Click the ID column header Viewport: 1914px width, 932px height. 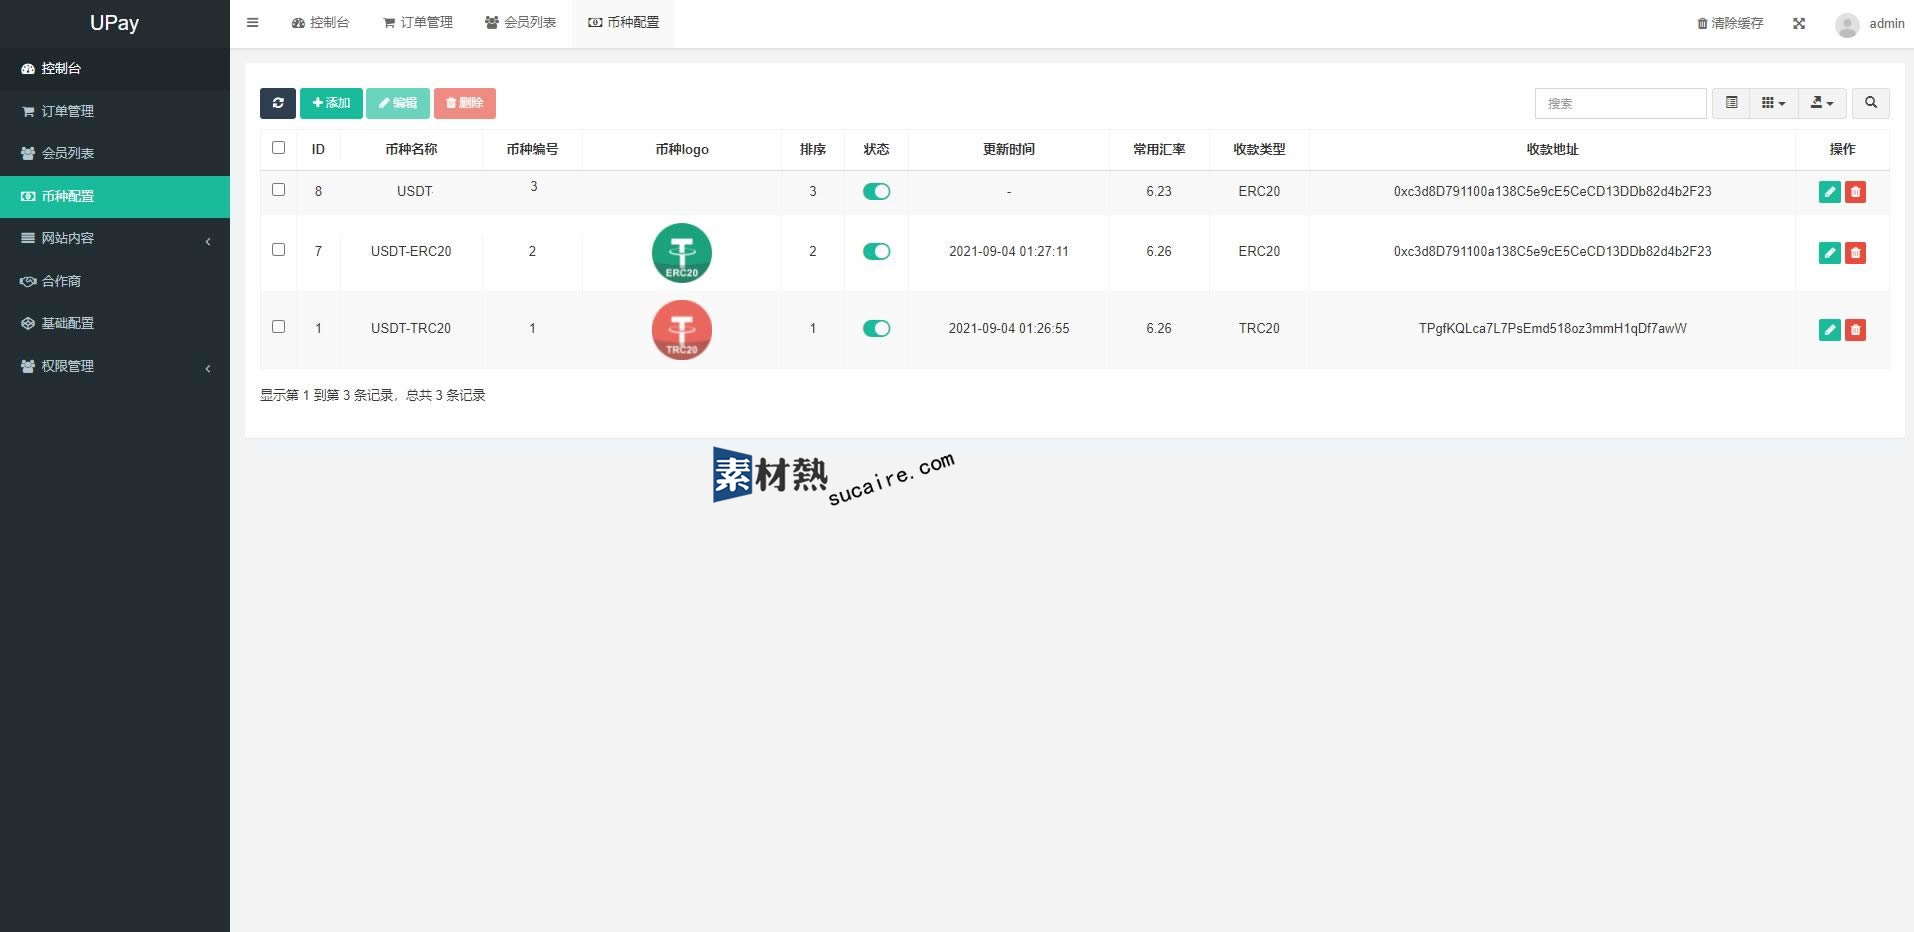[x=318, y=149]
